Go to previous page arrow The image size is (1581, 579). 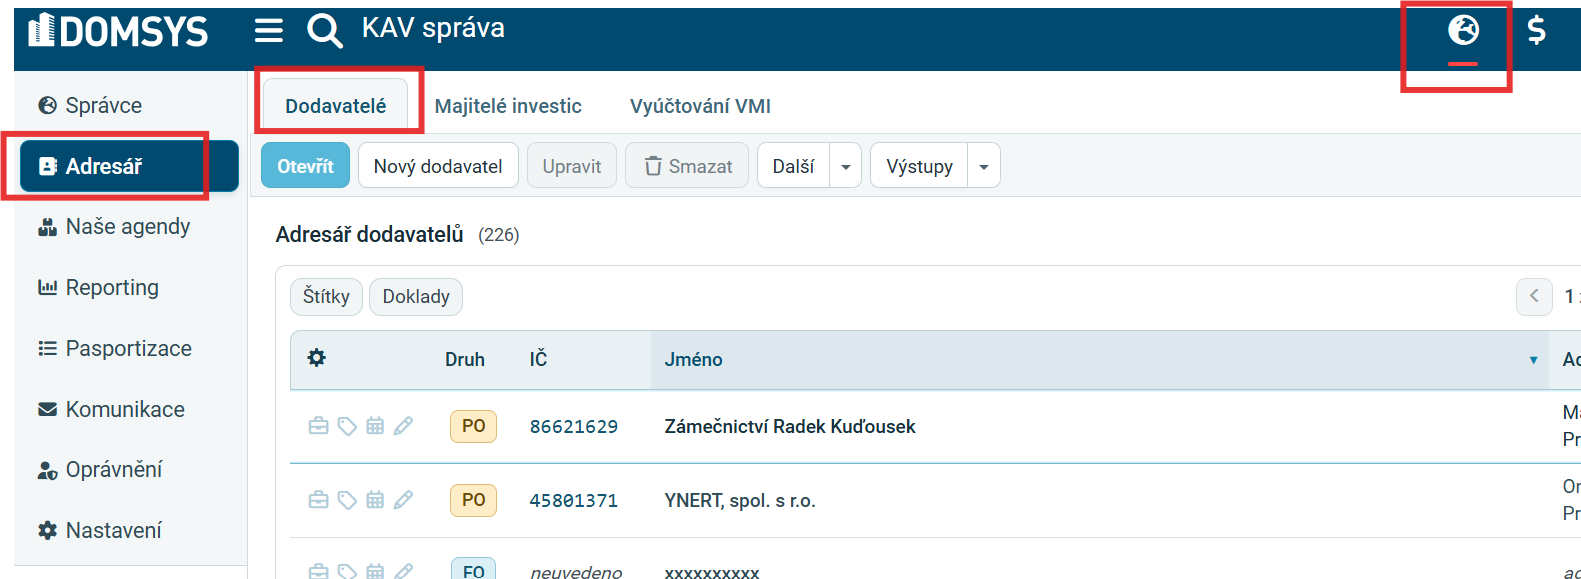[x=1534, y=296]
